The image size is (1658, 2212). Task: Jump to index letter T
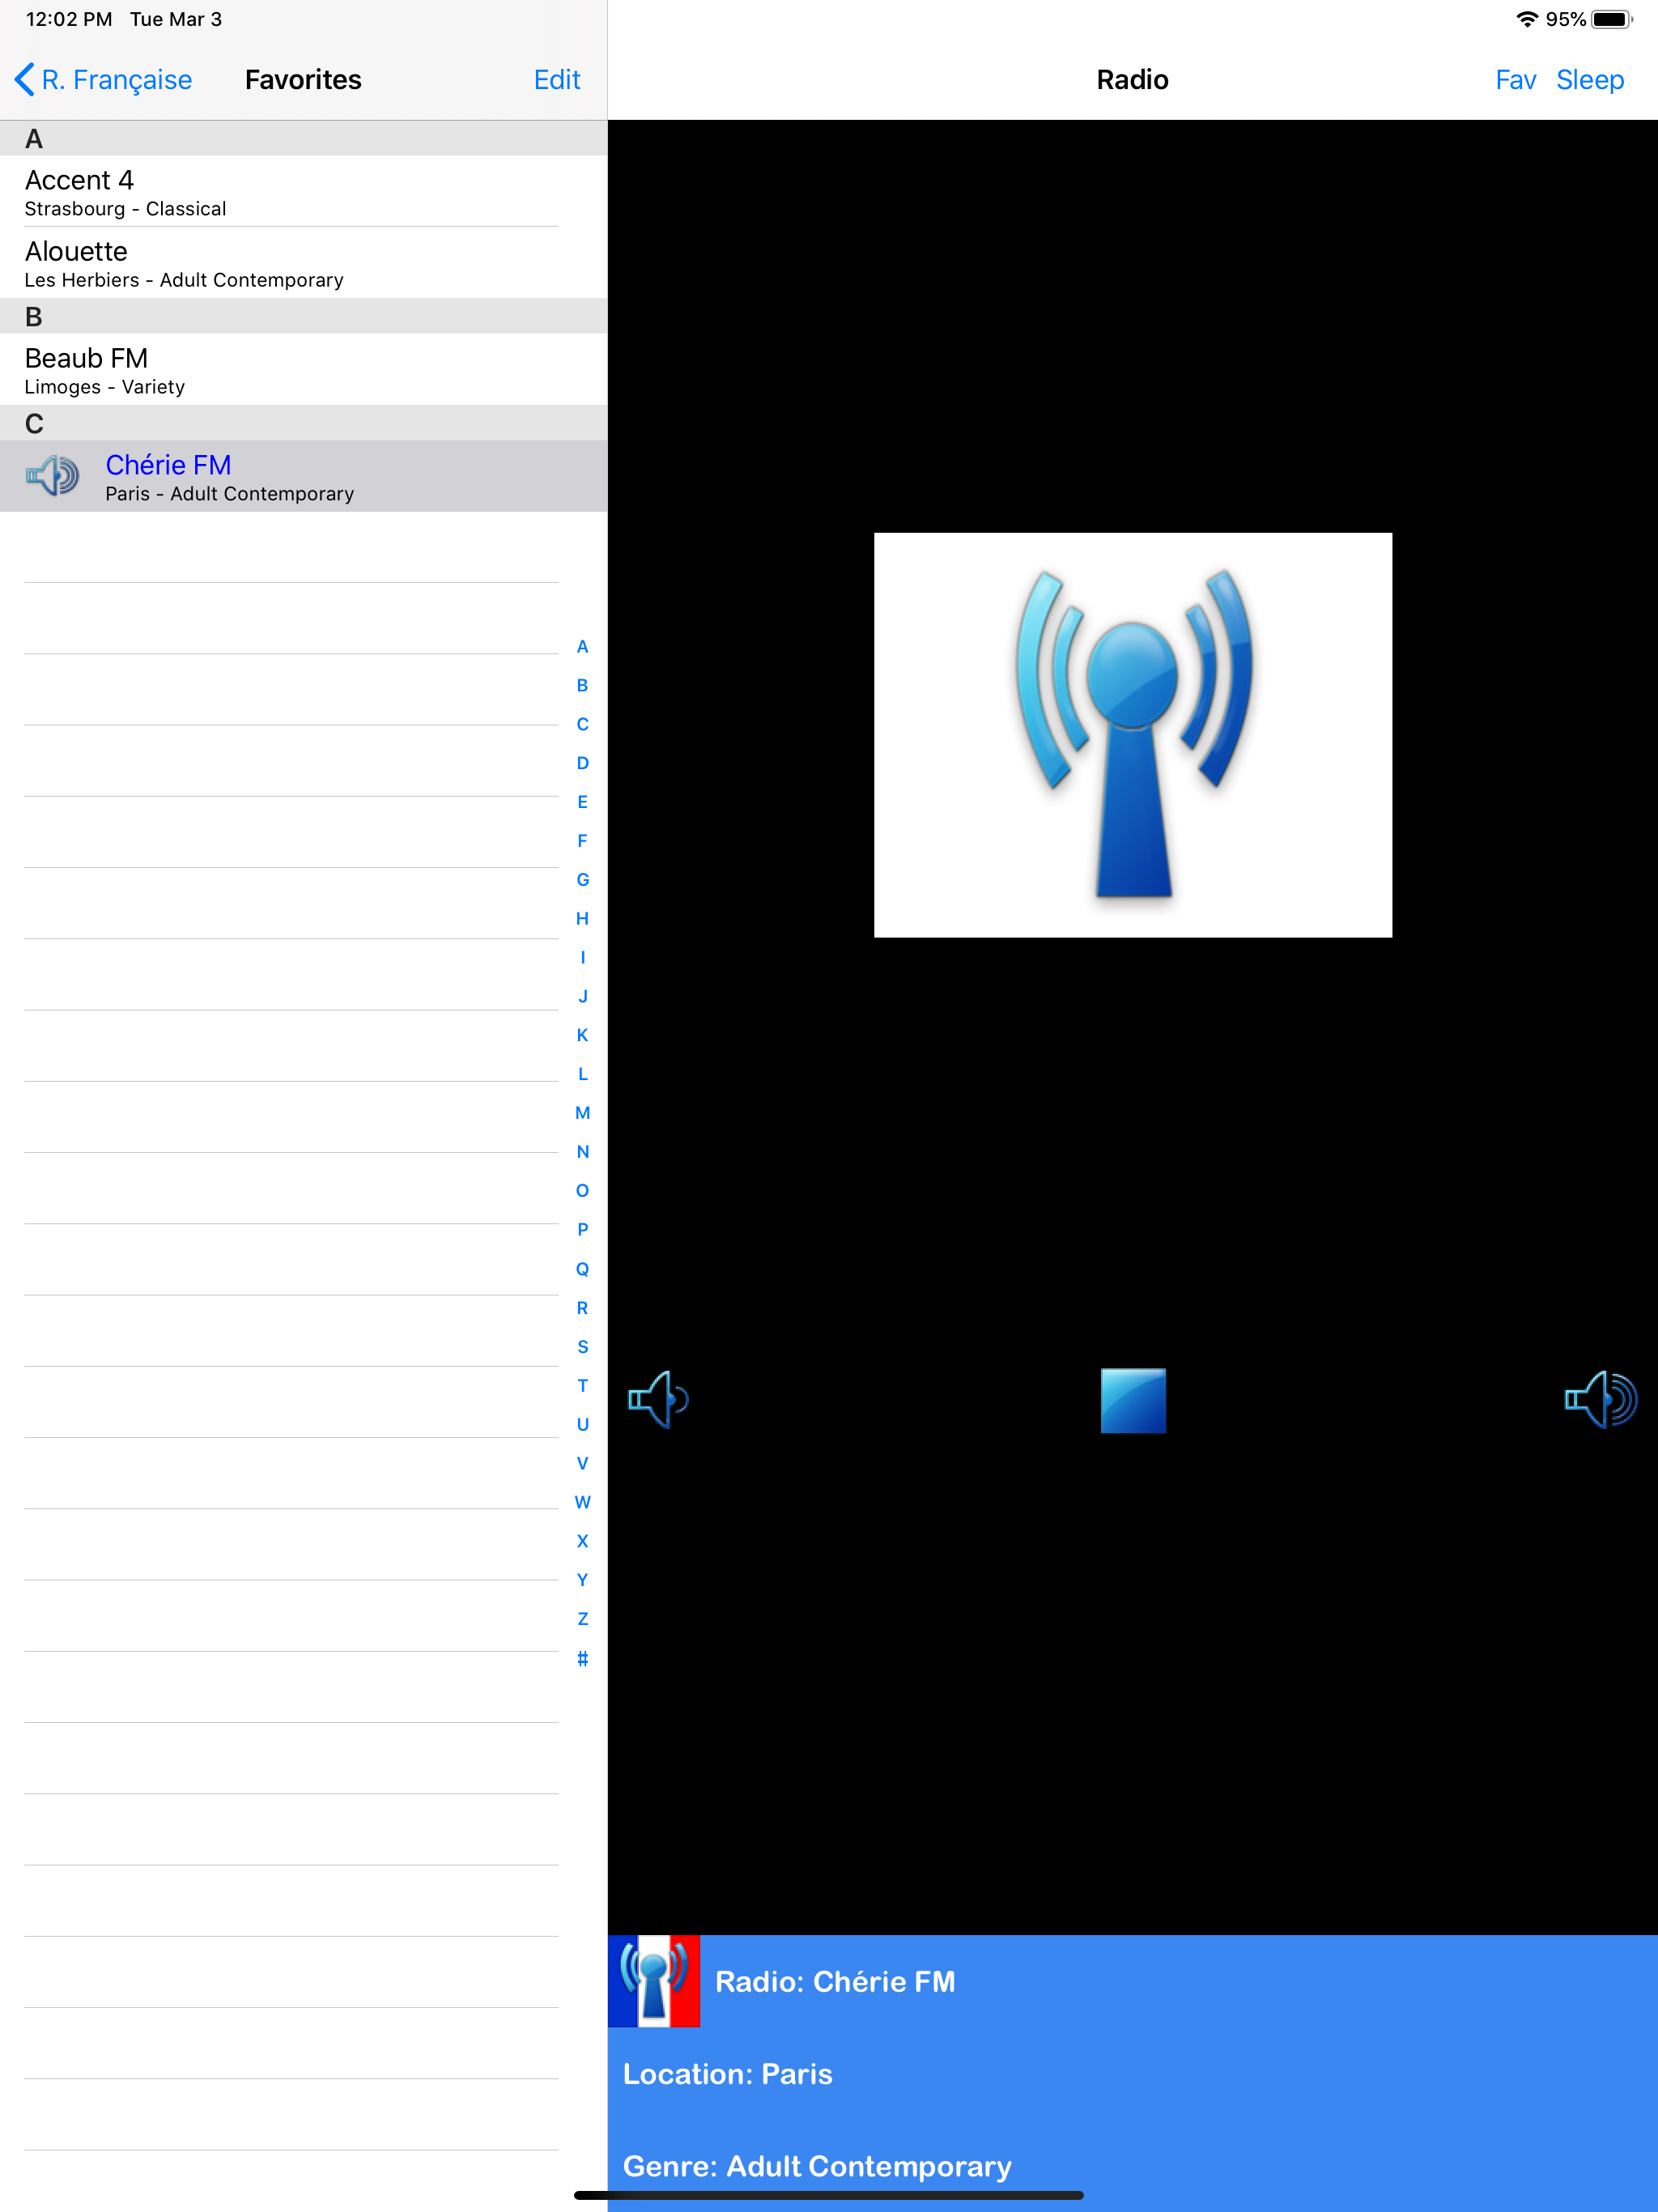583,1386
